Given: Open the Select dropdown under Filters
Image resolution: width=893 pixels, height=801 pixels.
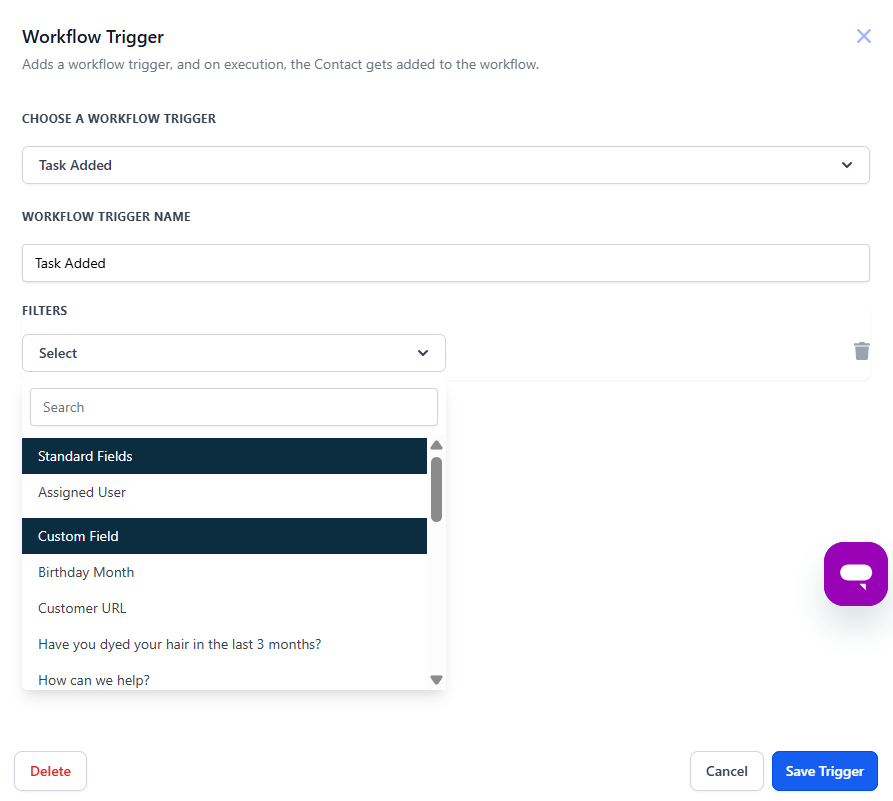Looking at the screenshot, I should 234,353.
